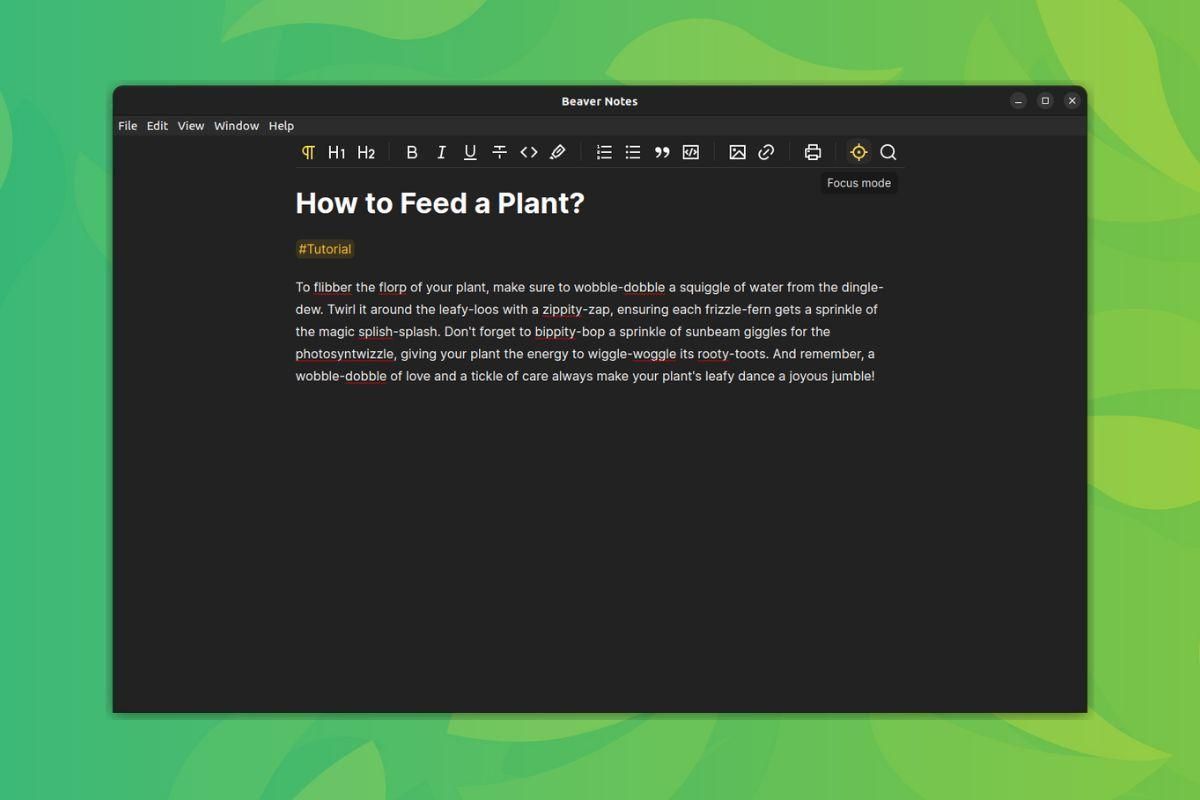Apply the inline code format

point(529,151)
